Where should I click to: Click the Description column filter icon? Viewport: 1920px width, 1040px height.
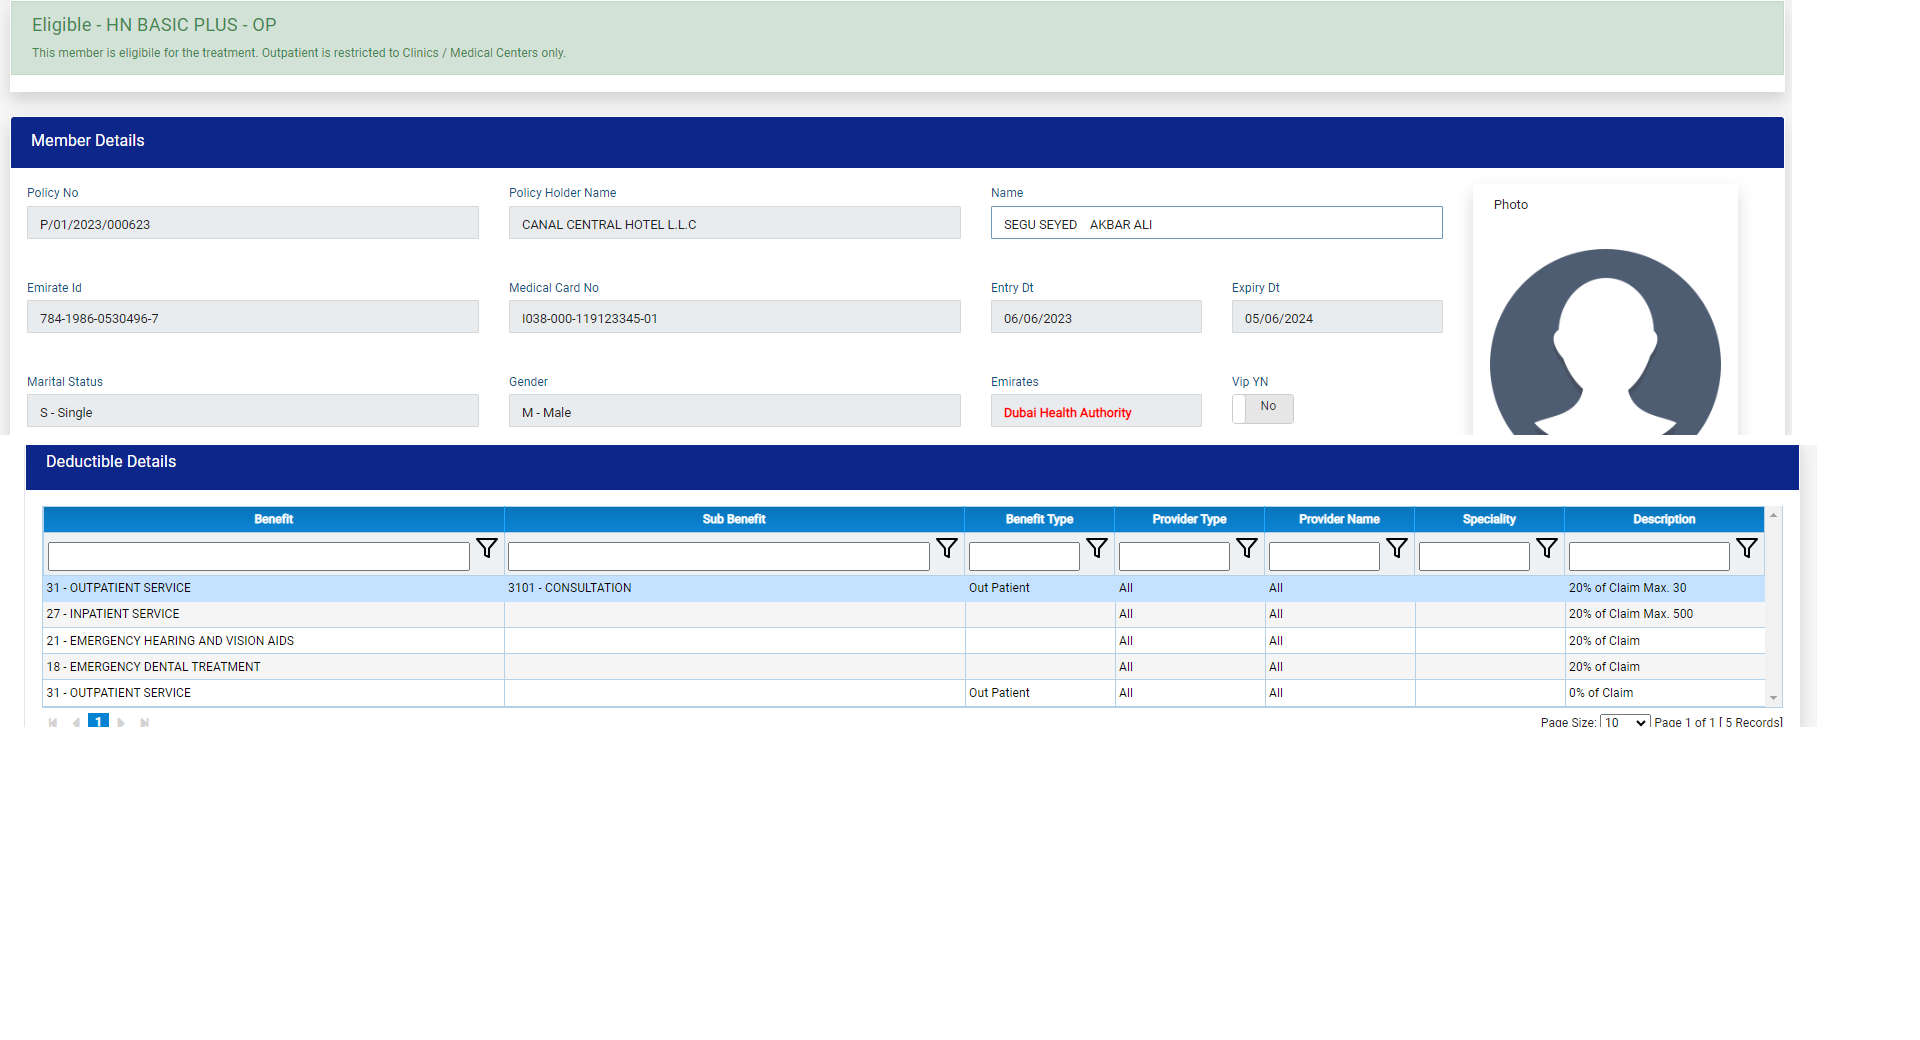[x=1747, y=548]
